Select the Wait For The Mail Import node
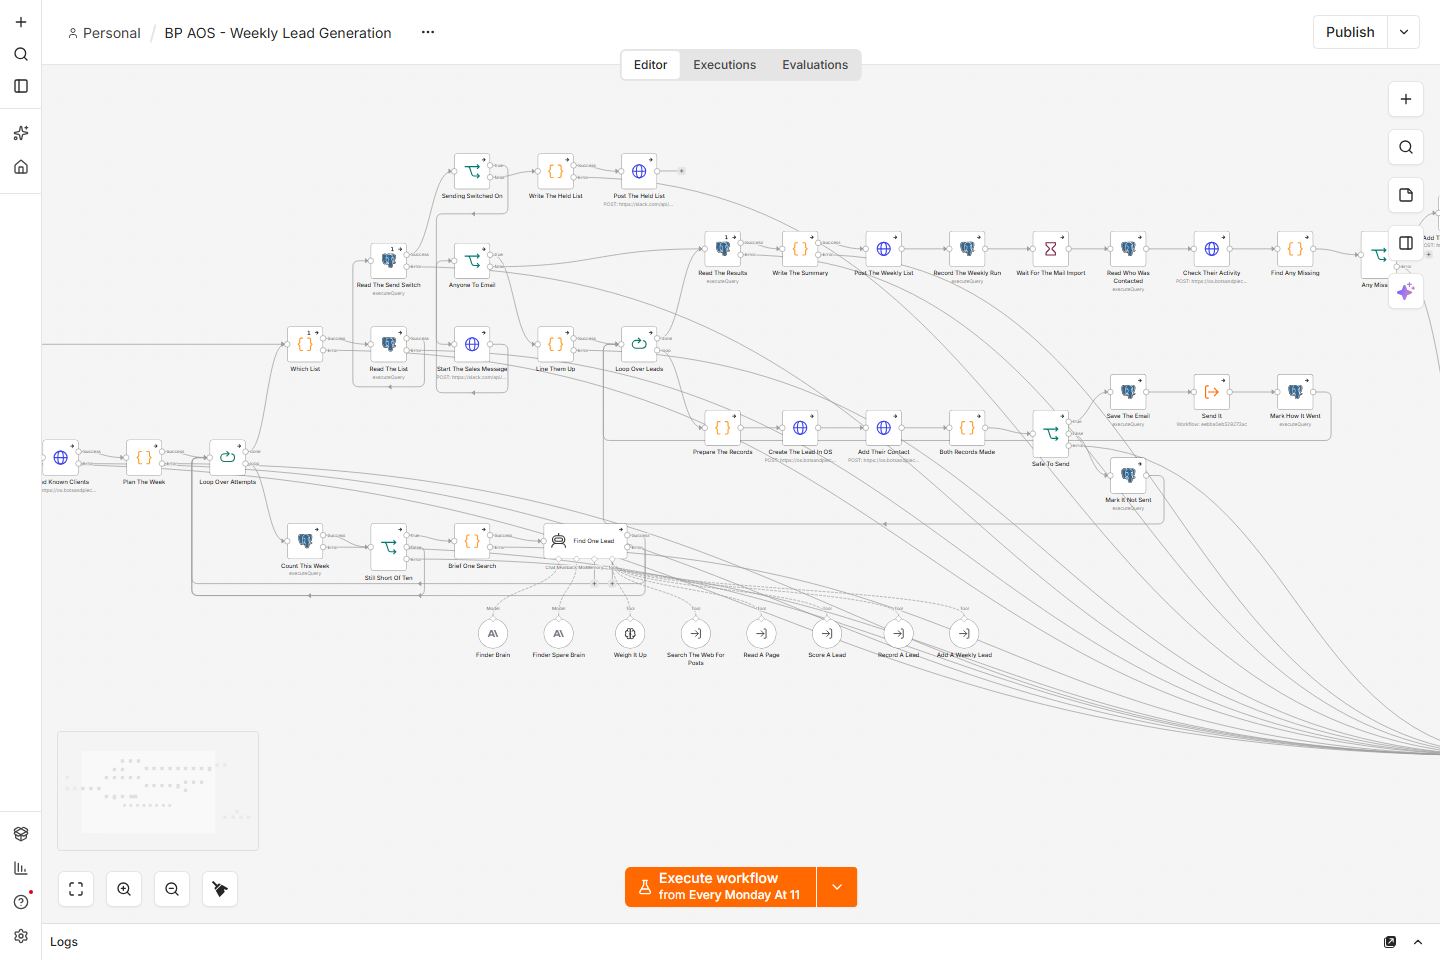 point(1050,249)
